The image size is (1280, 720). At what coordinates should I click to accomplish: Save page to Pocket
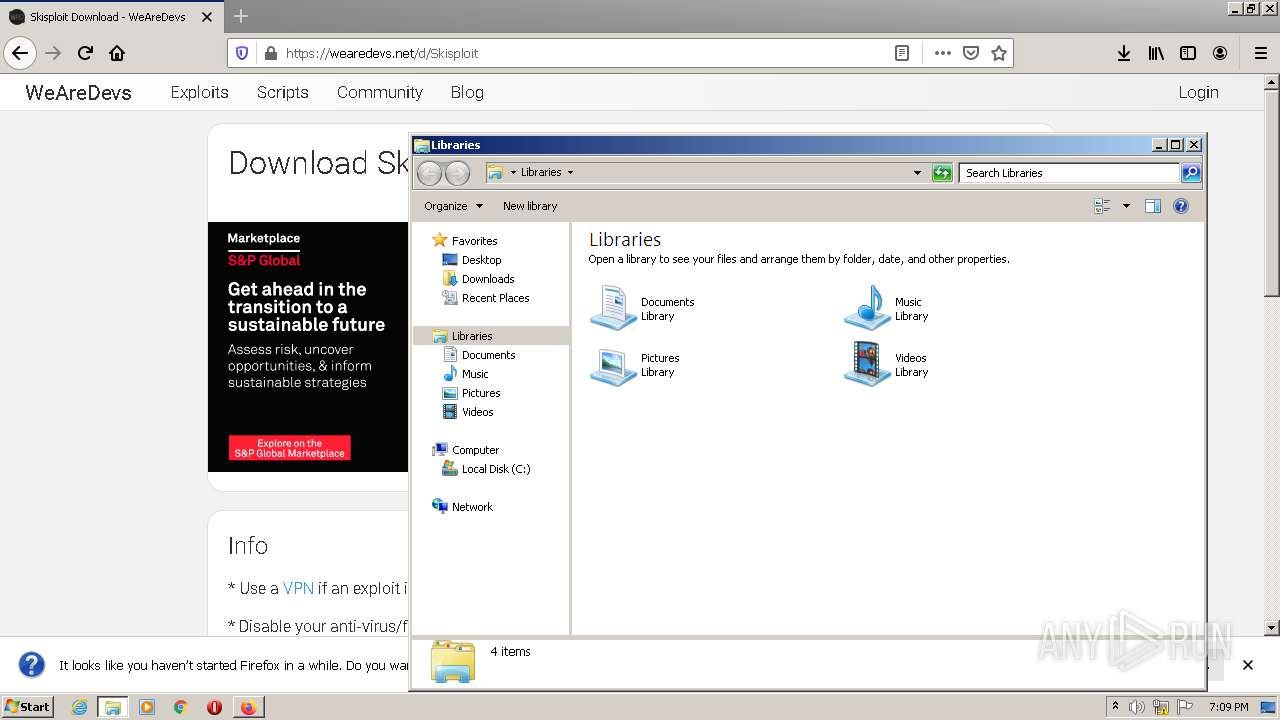tap(970, 53)
